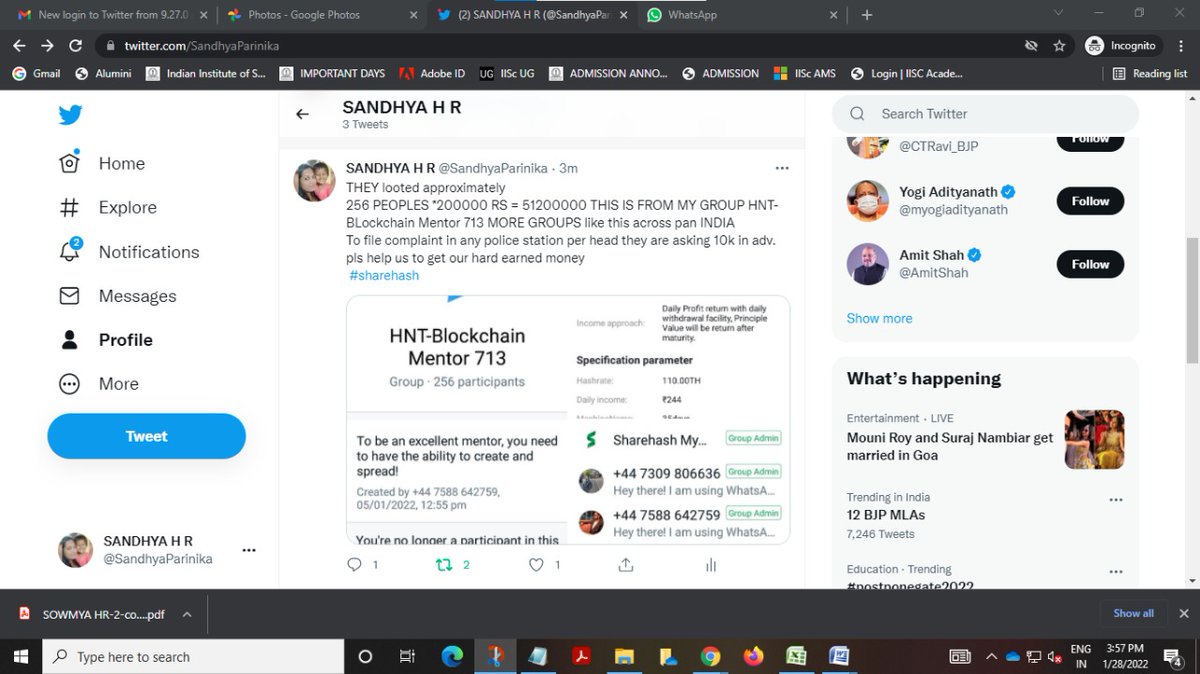1200x674 pixels.
Task: Close the downloads bar
Action: (x=1183, y=614)
